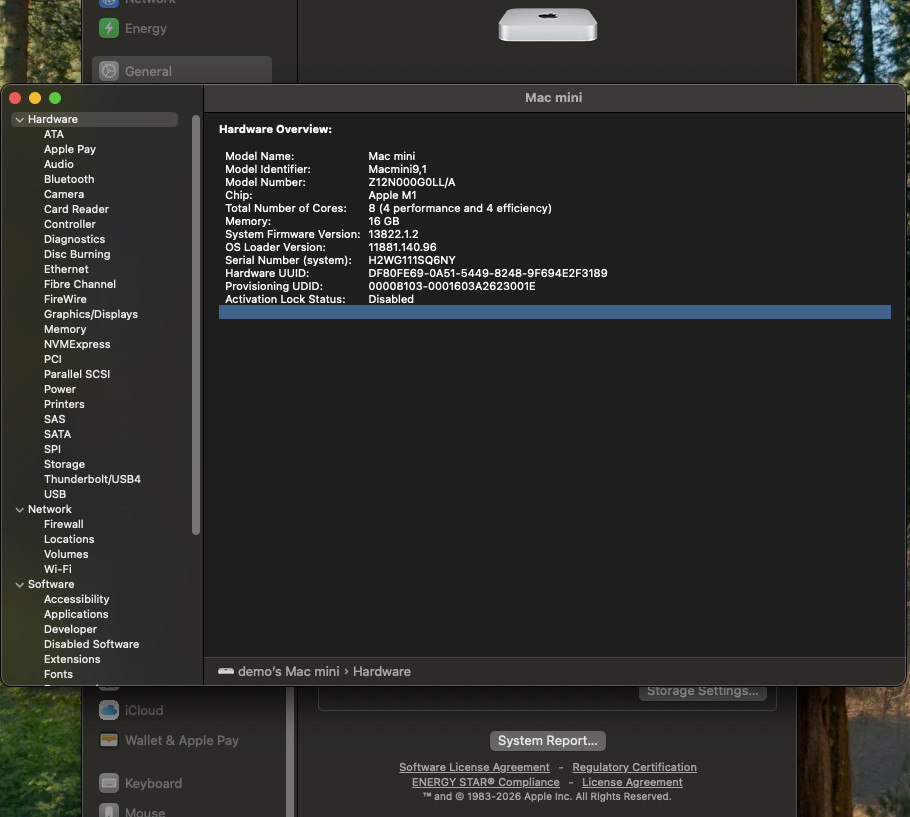Open the Software License Agreement link

click(474, 767)
